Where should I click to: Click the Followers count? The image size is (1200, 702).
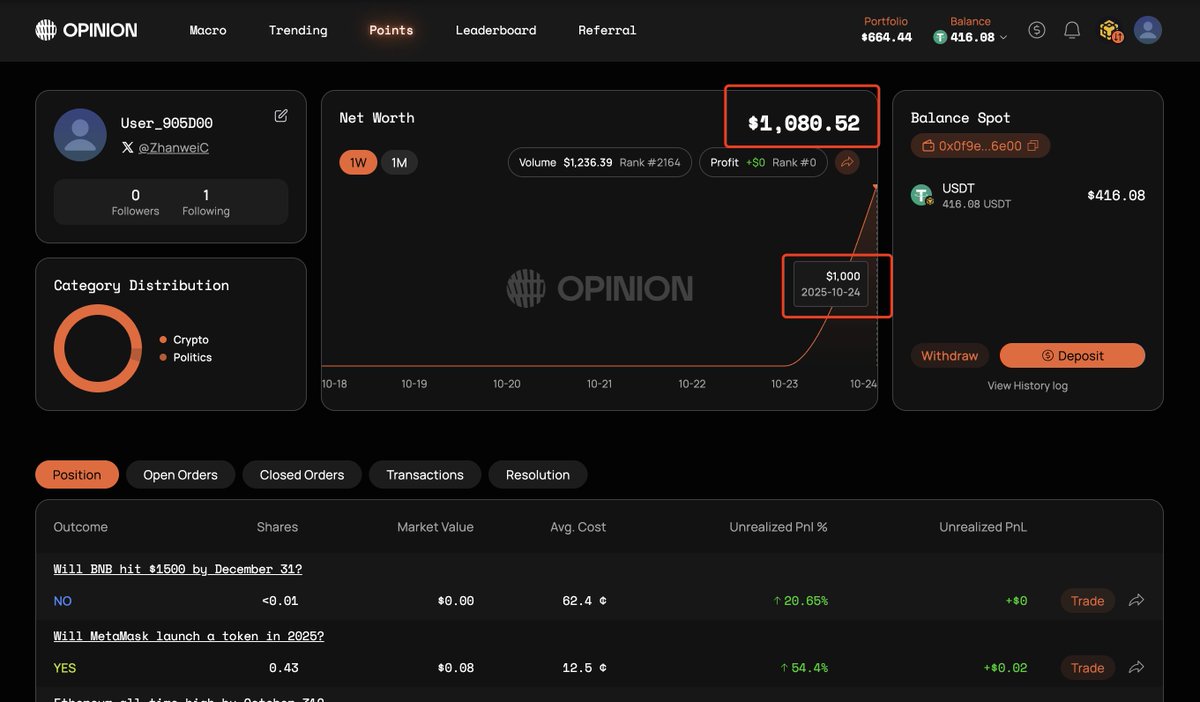(135, 202)
